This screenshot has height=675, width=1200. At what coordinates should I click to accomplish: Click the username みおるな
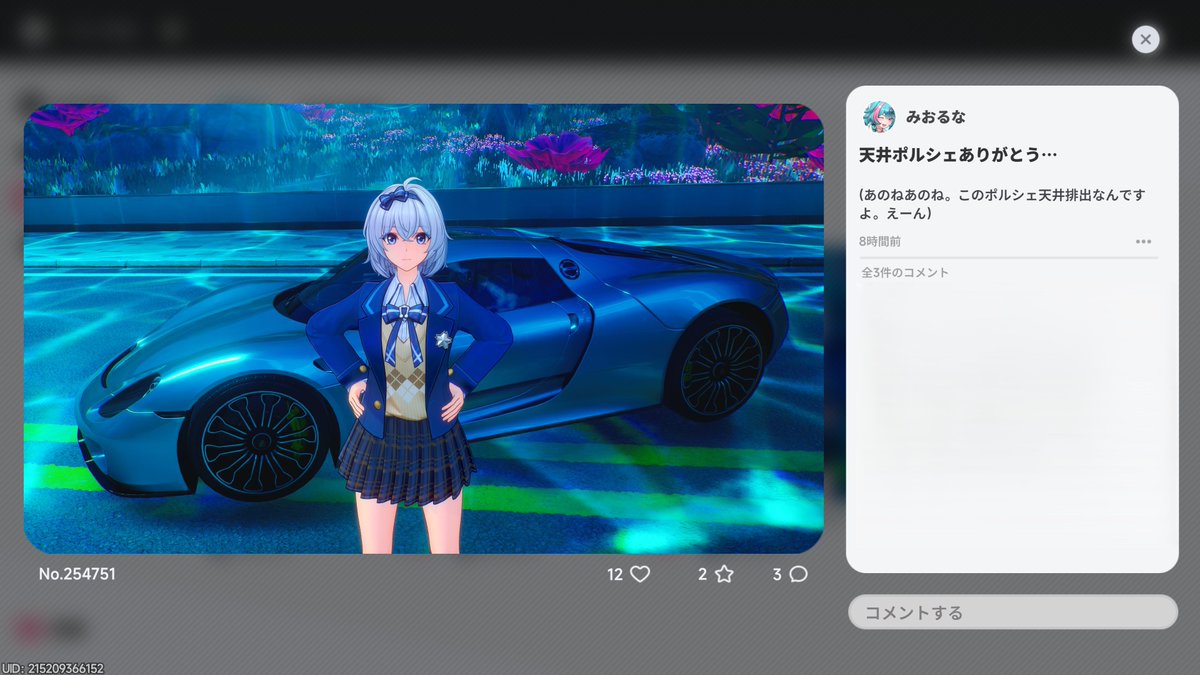tap(936, 117)
